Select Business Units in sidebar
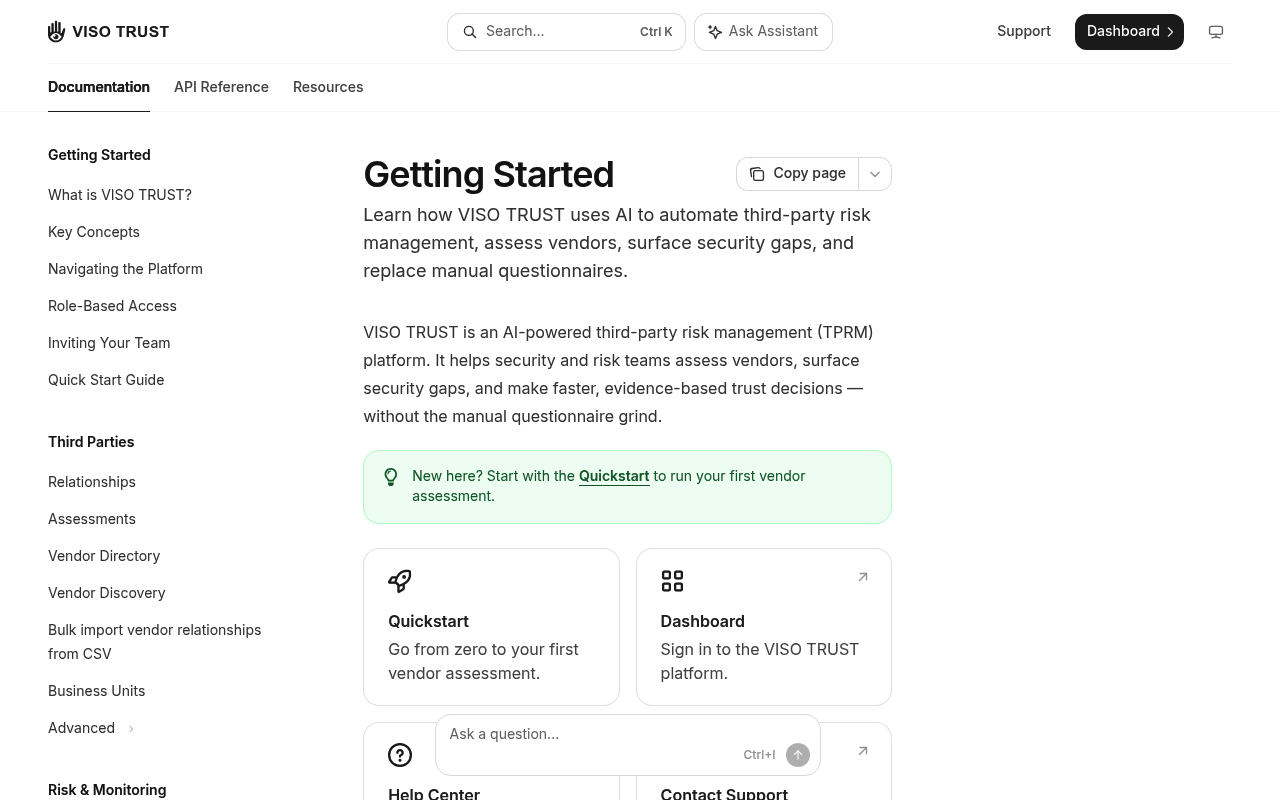Viewport: 1280px width, 800px height. click(x=97, y=691)
